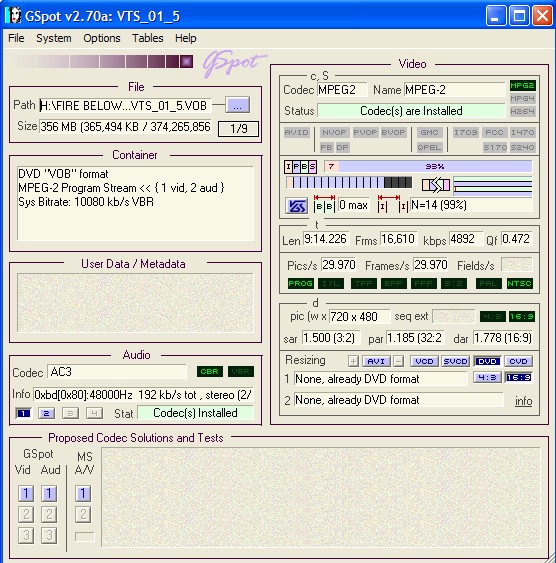Click the resize arrow icon beside frame bar
556x563 pixels.
(436, 185)
